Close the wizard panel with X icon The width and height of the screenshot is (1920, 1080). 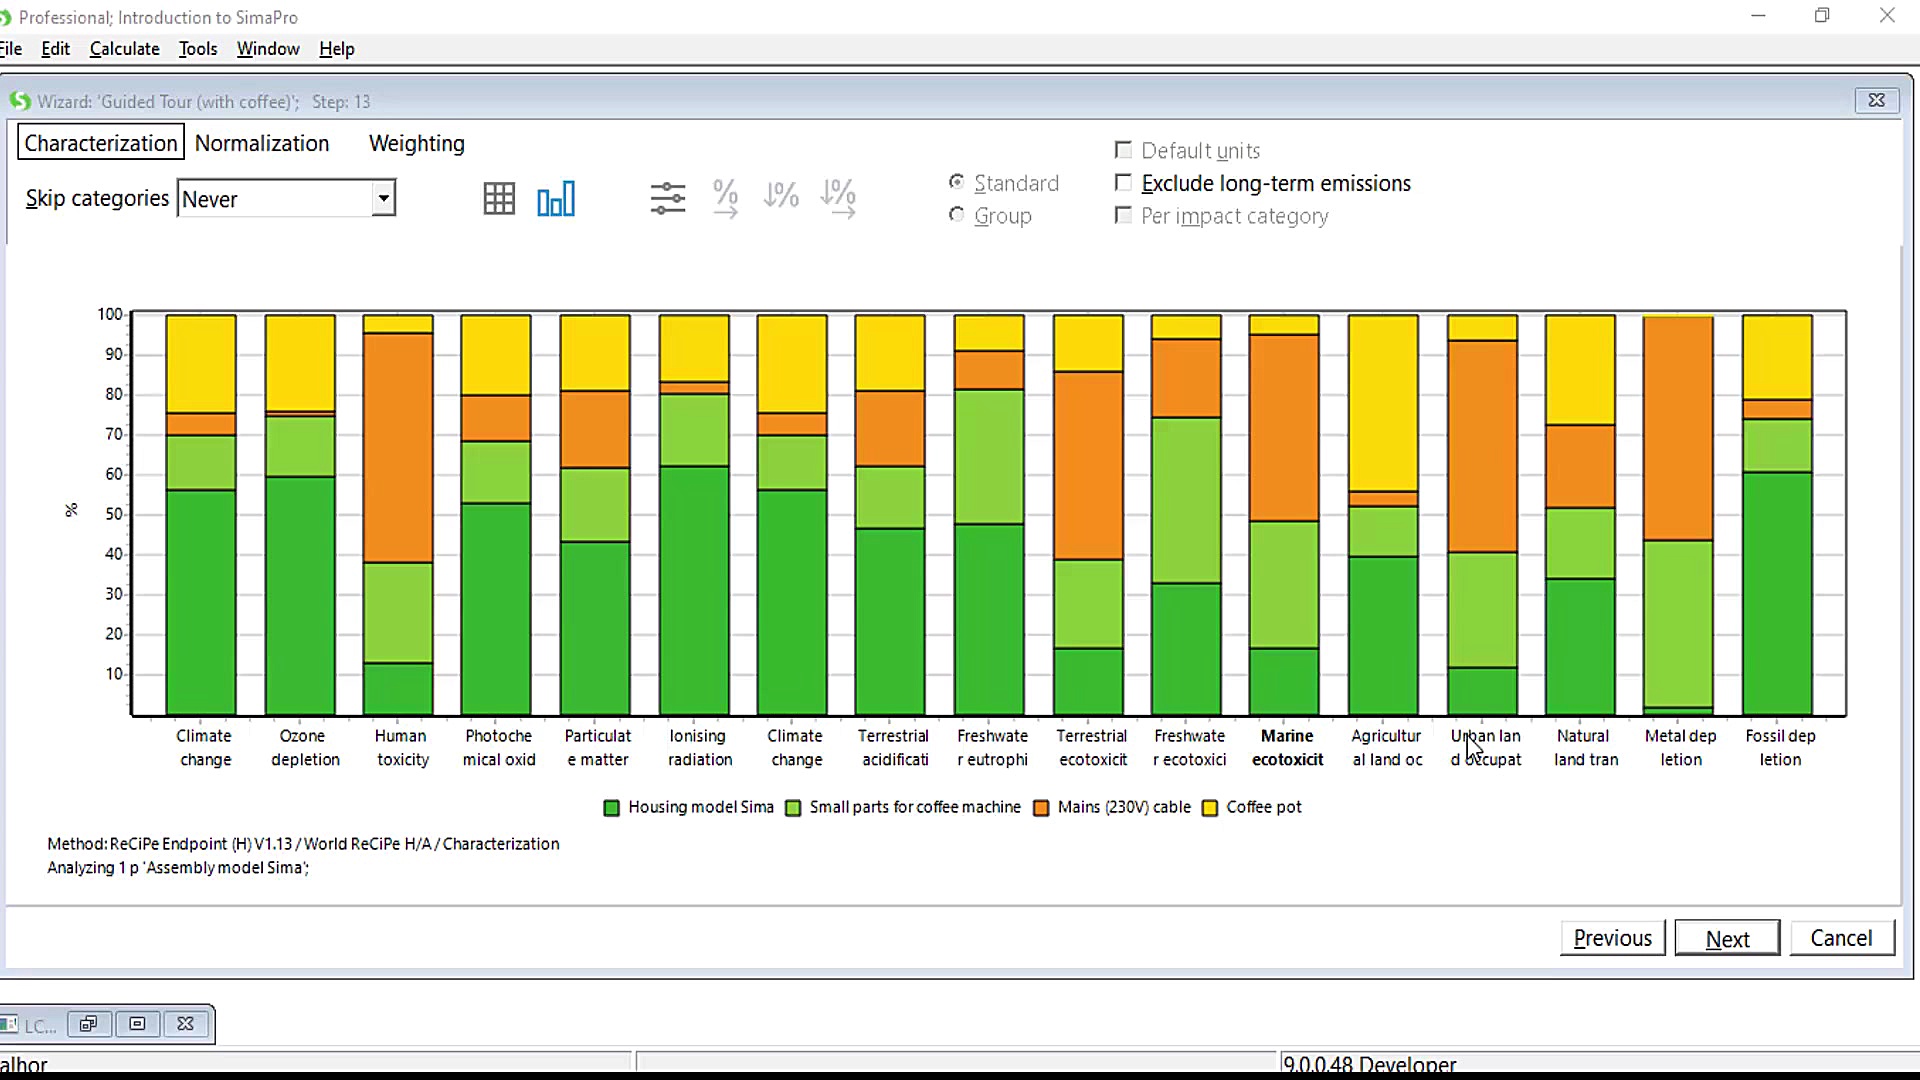coord(1876,100)
